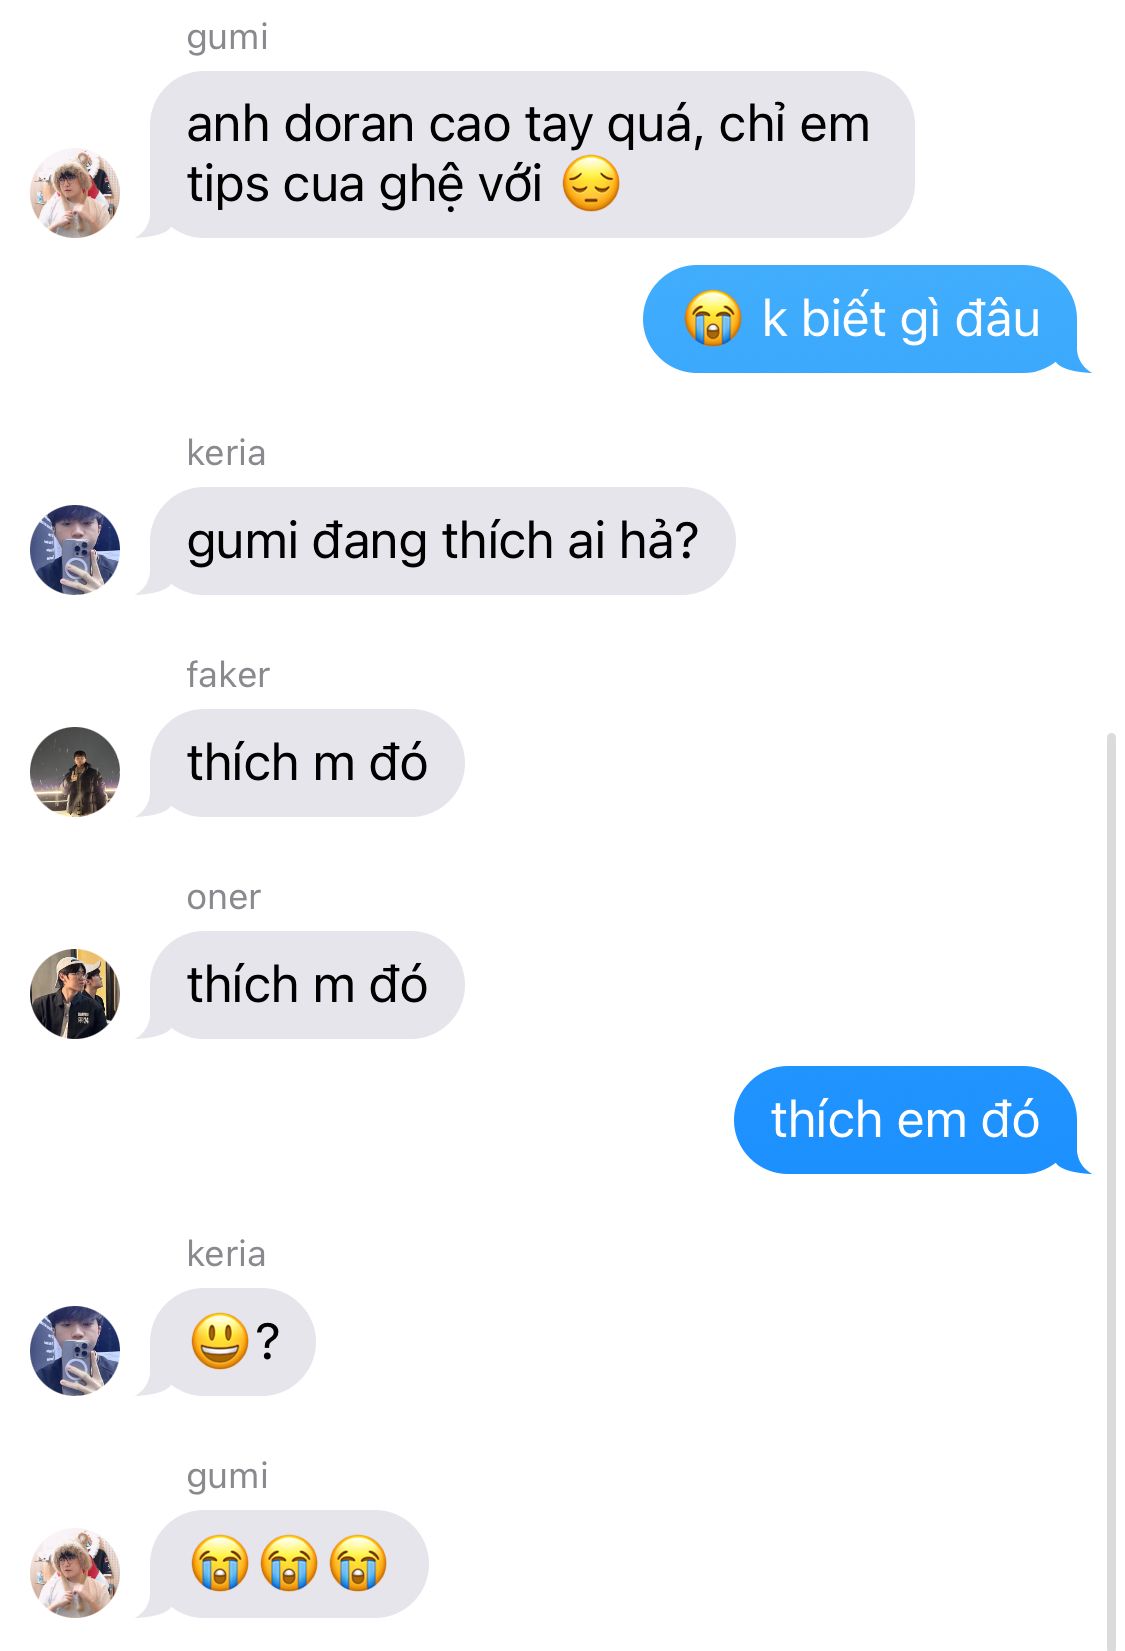Tap the pensive emoji in gumi's first message
The width and height of the screenshot is (1125, 1651).
tap(591, 185)
